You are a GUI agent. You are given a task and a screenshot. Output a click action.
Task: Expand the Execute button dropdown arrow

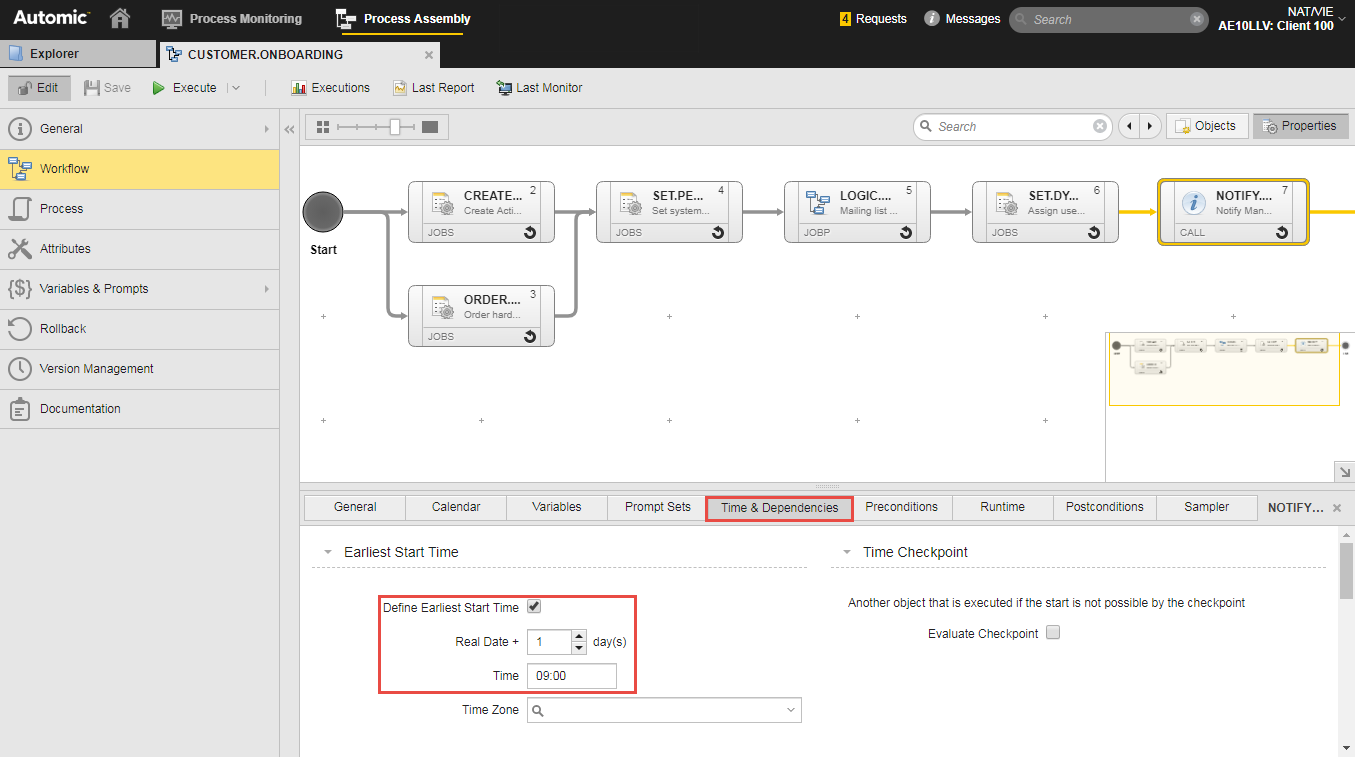pos(236,88)
